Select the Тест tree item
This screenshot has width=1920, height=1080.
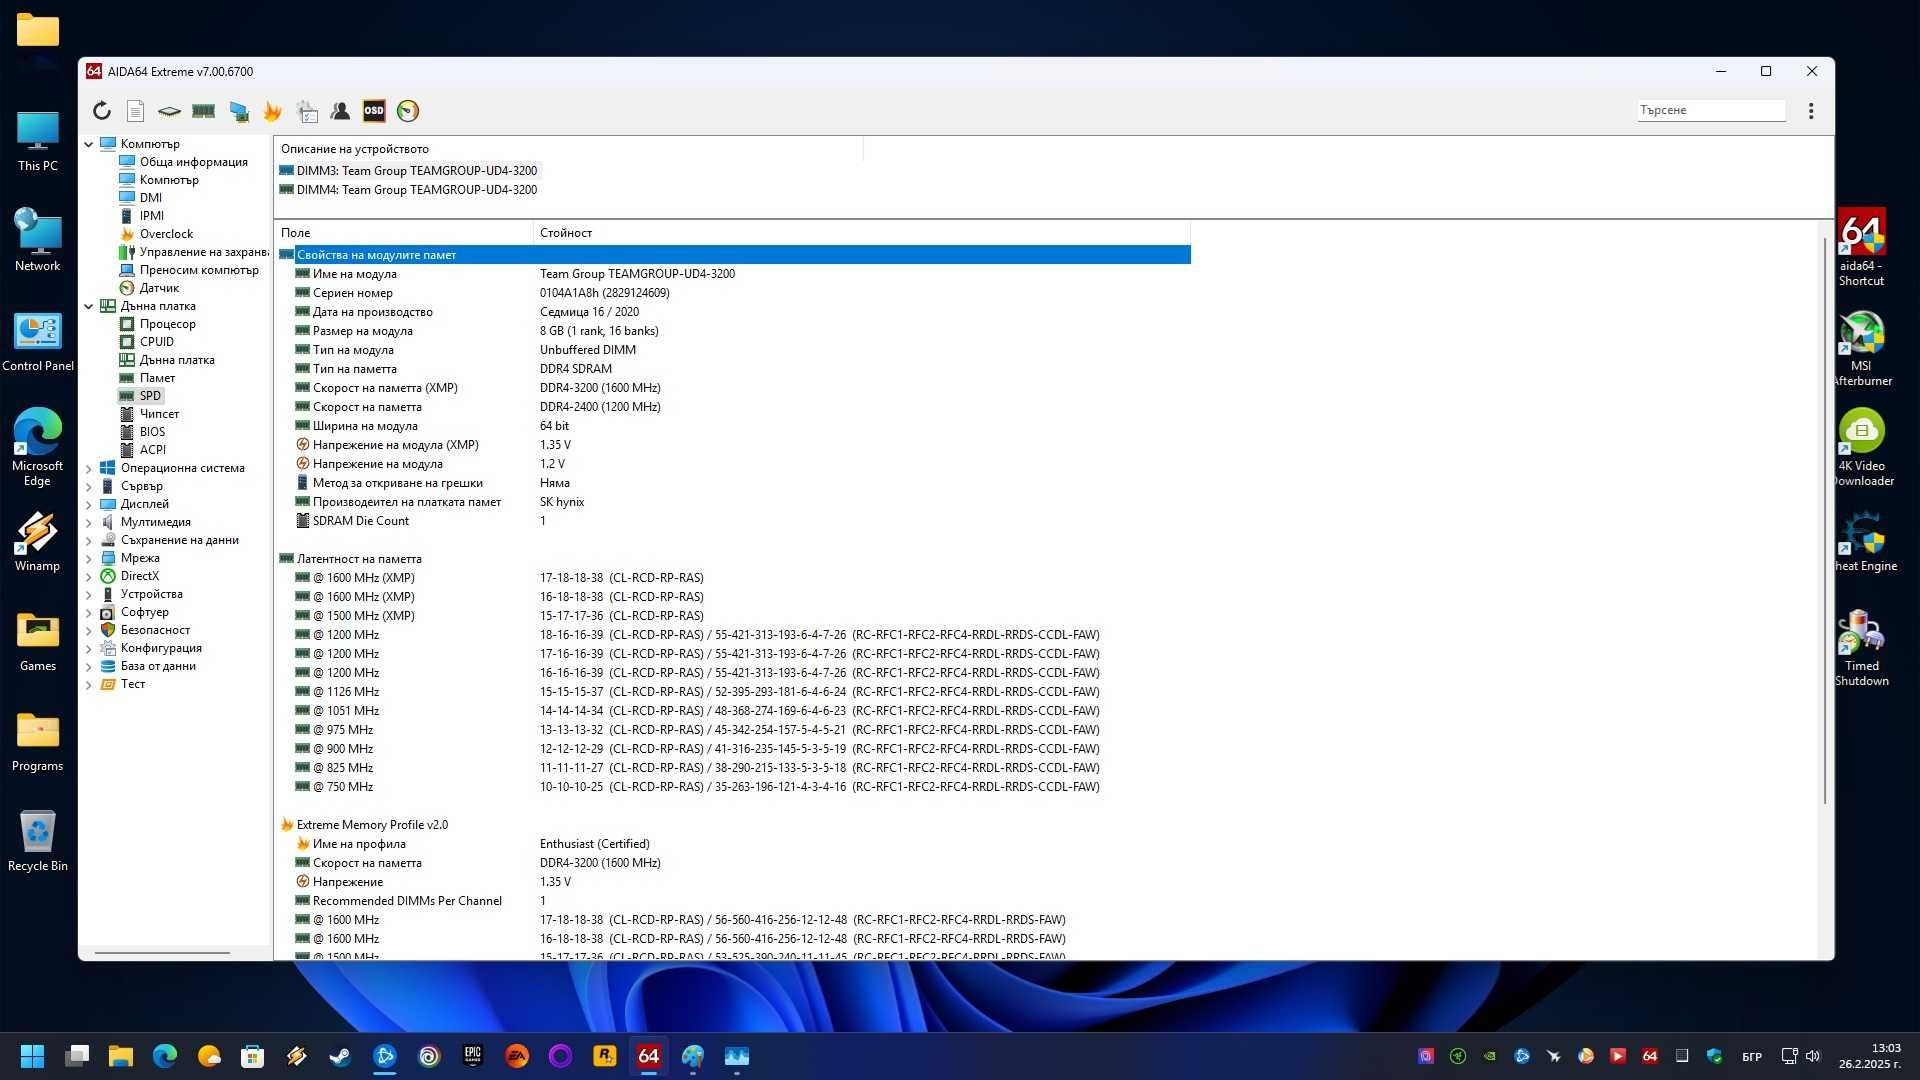(133, 684)
